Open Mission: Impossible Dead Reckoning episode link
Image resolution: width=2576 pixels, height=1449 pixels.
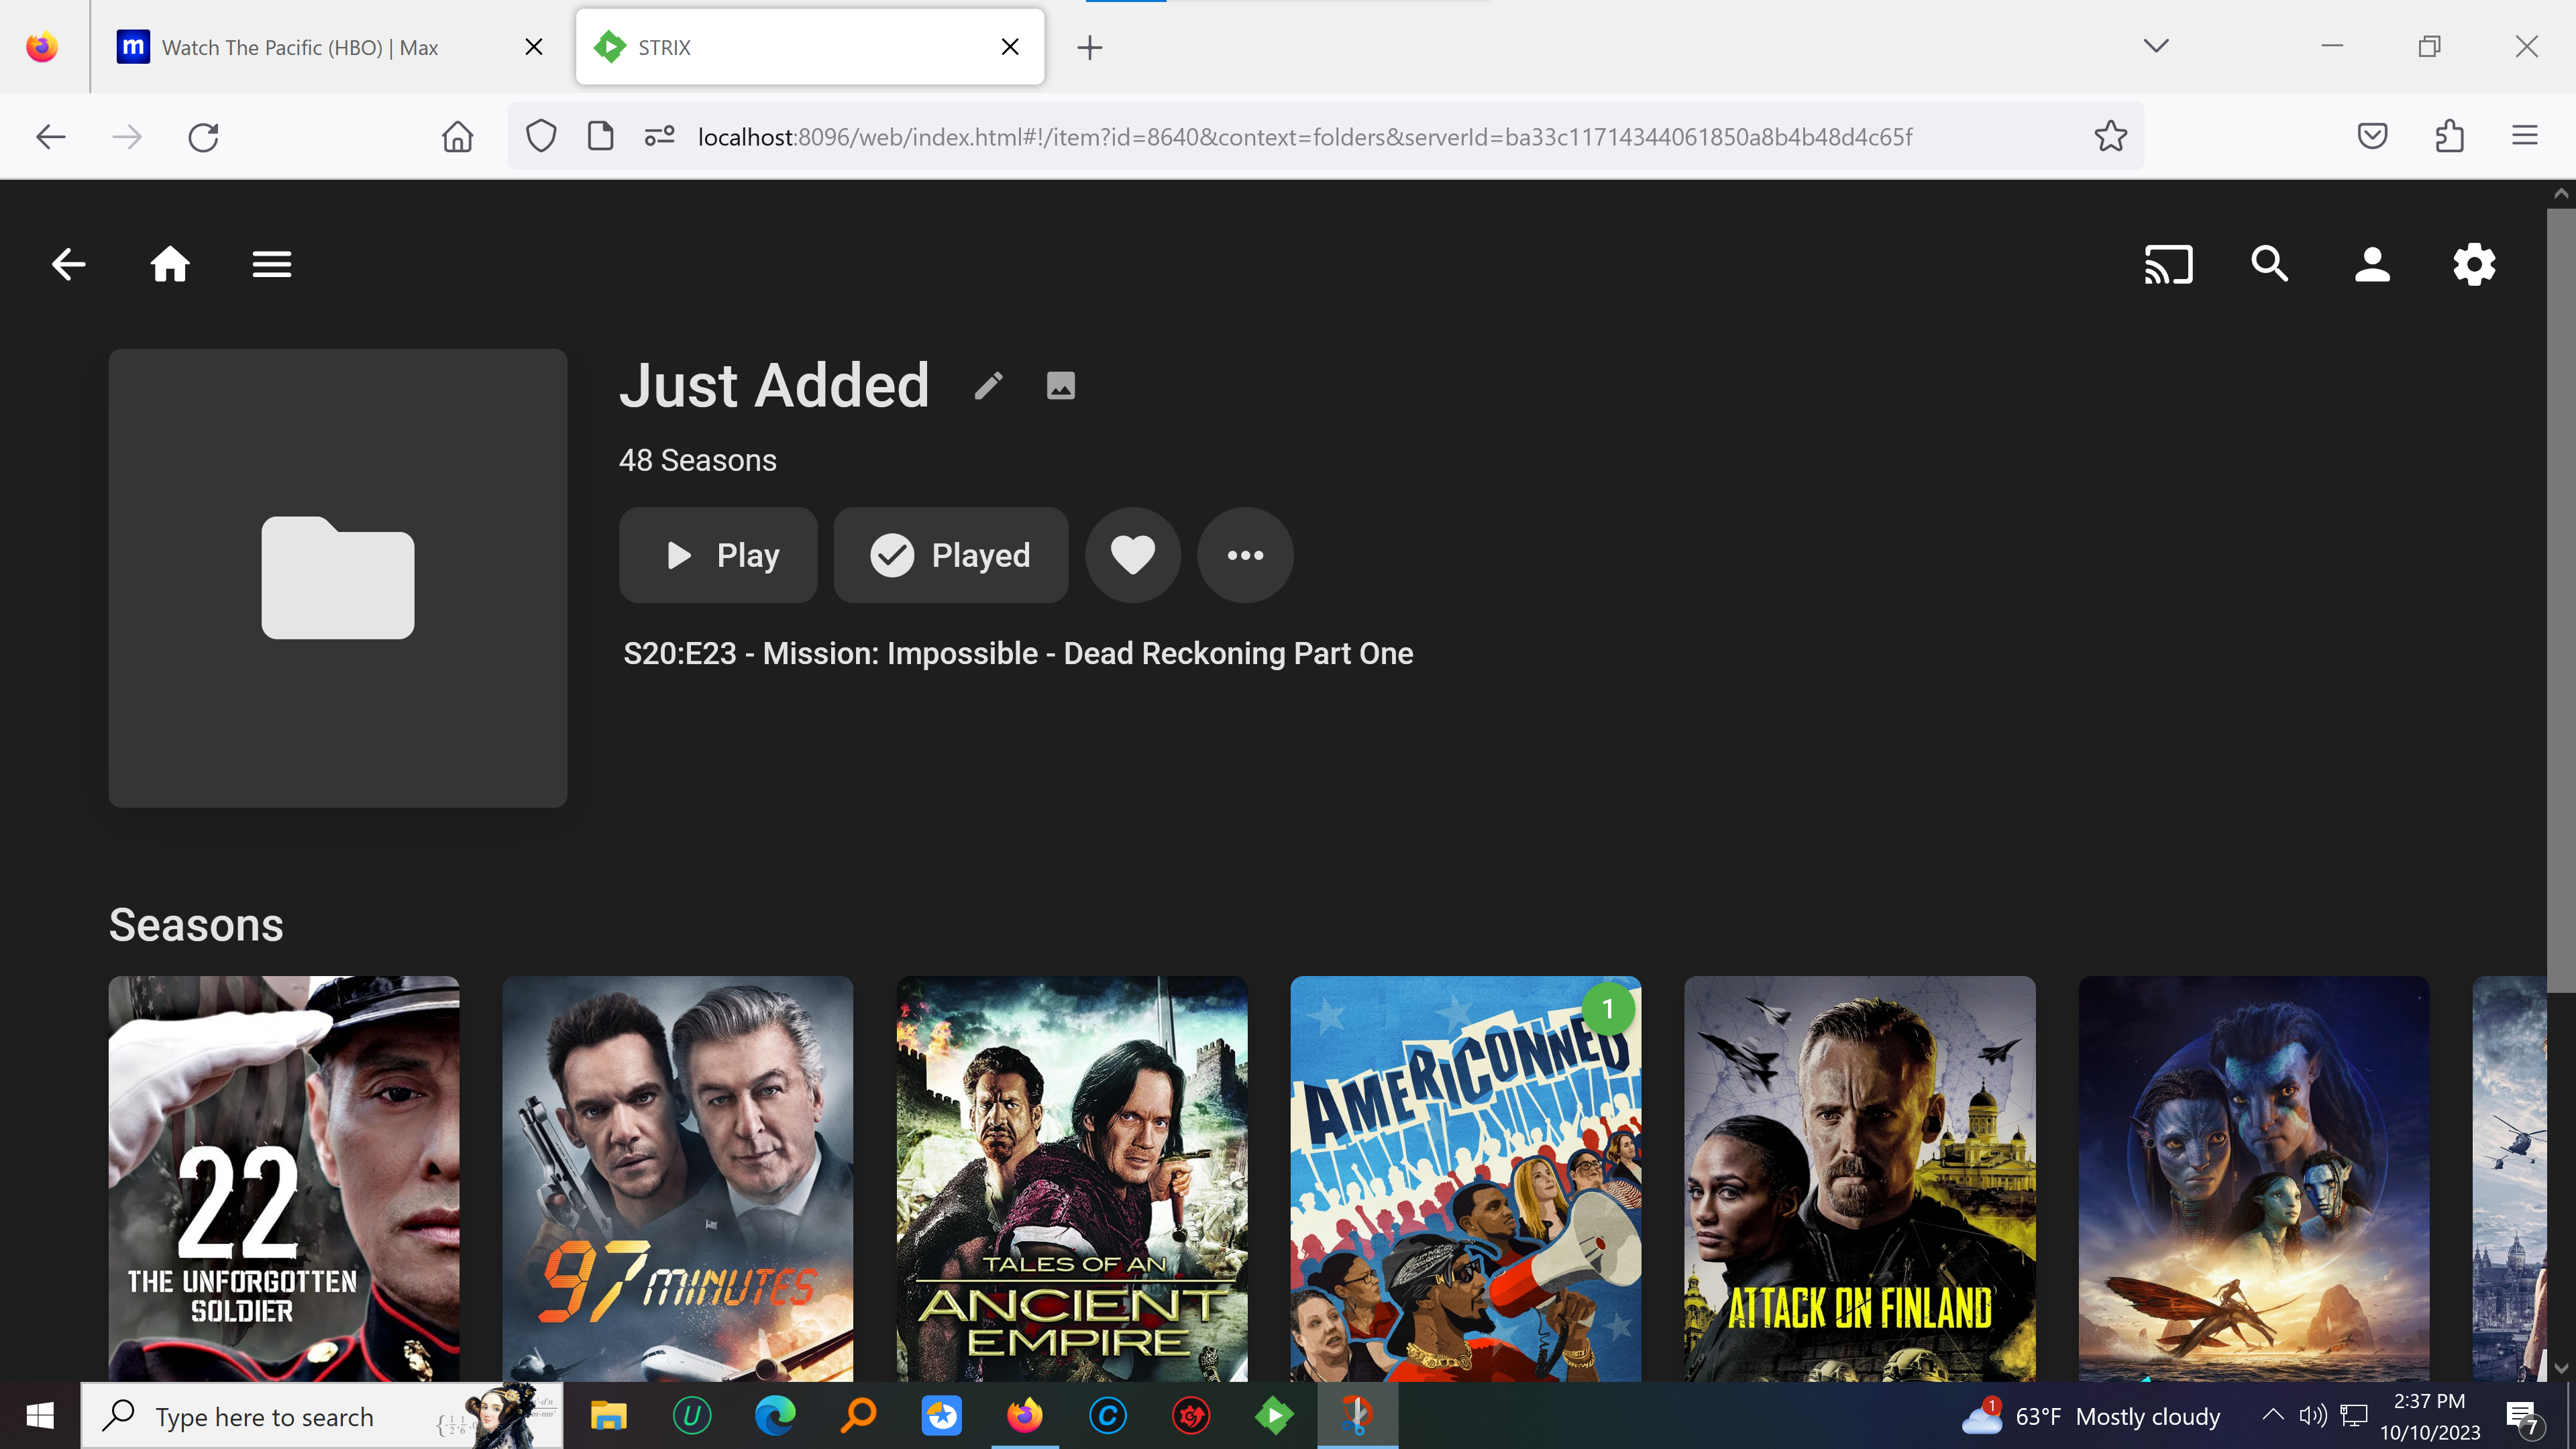(1017, 653)
